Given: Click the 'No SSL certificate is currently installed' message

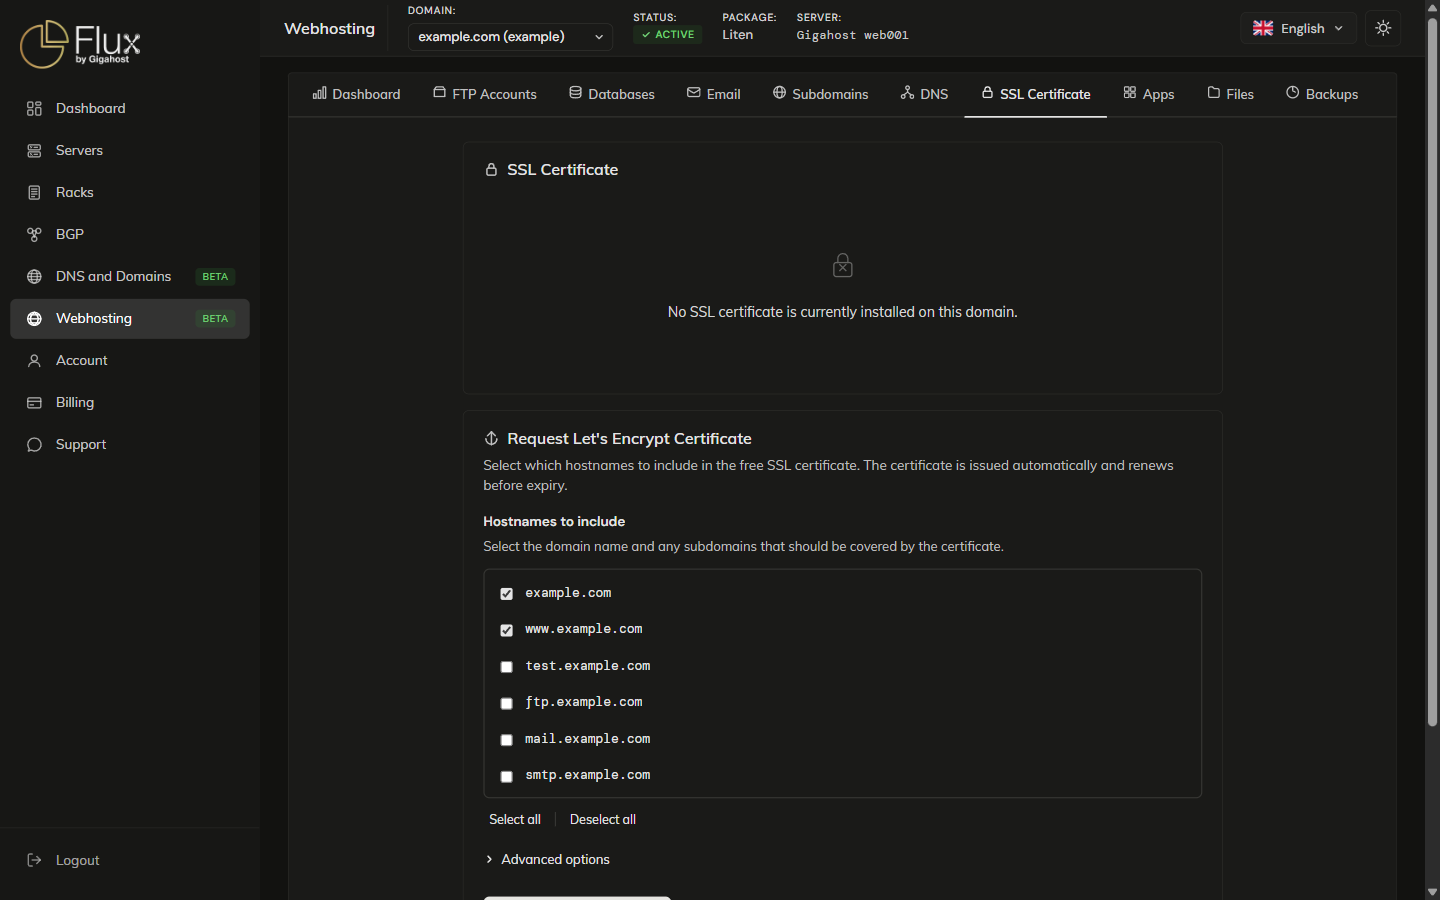Looking at the screenshot, I should (x=843, y=312).
